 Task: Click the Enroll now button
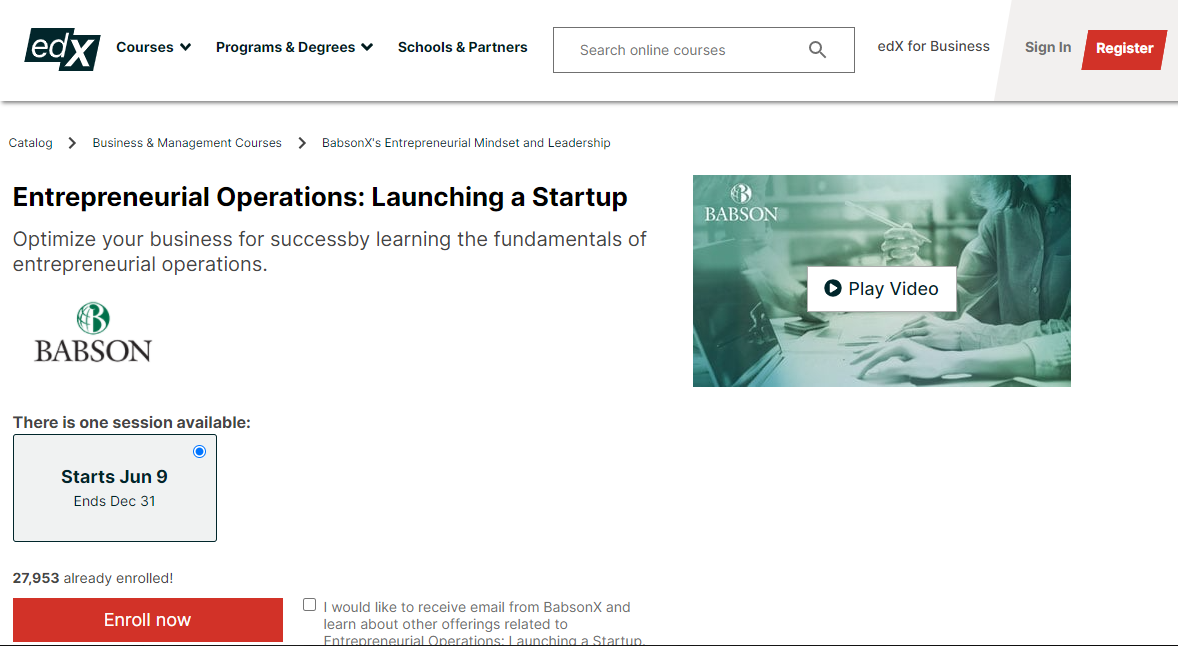tap(147, 620)
